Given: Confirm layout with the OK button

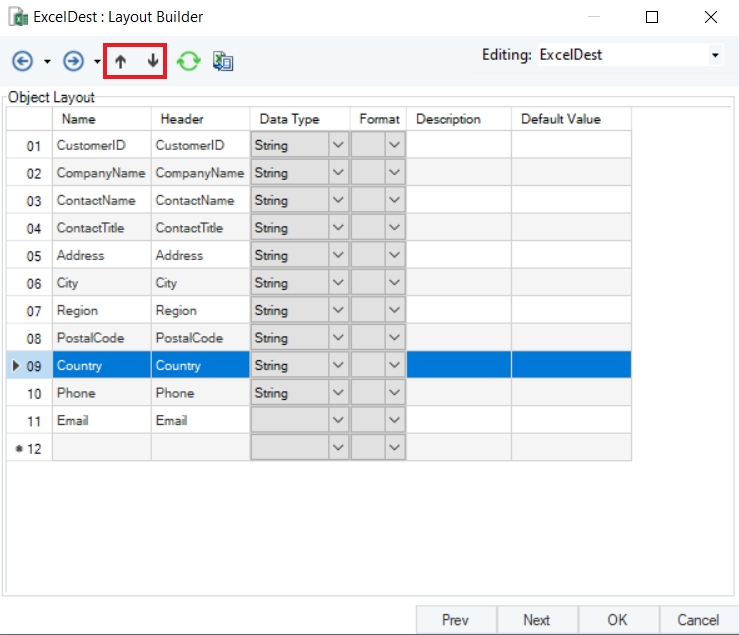Looking at the screenshot, I should click(617, 620).
